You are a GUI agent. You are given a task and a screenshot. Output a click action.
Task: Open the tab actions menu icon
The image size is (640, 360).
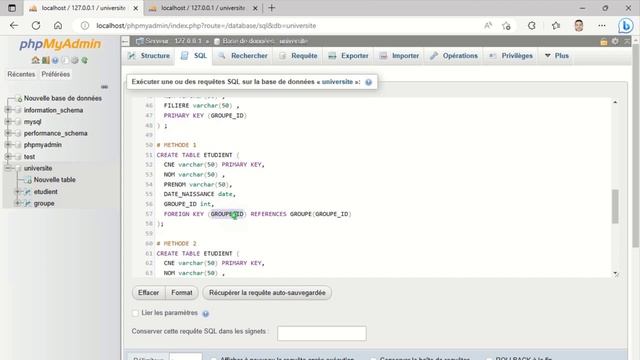pos(12,8)
